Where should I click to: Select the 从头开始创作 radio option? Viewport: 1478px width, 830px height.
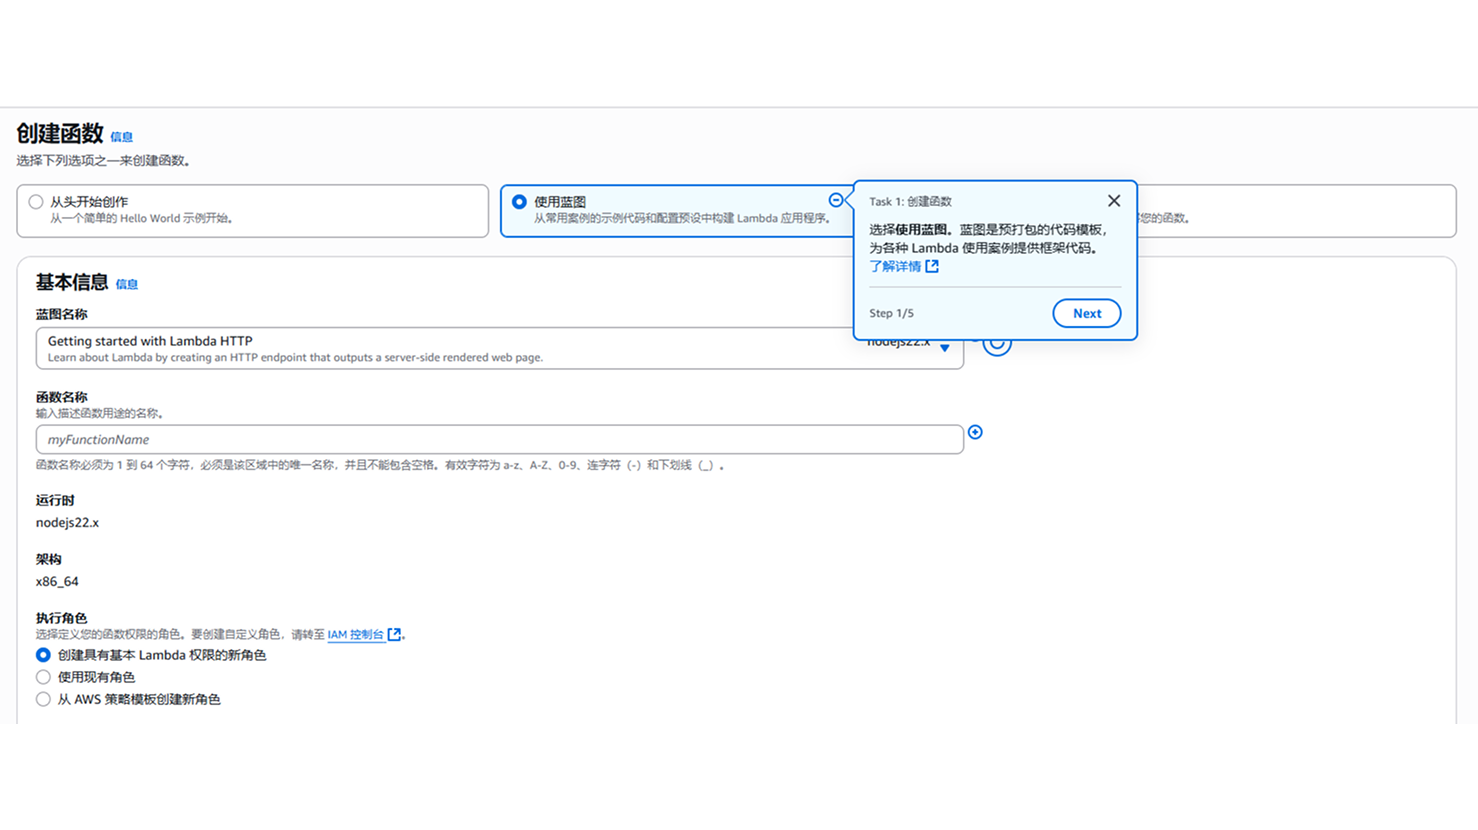[37, 202]
